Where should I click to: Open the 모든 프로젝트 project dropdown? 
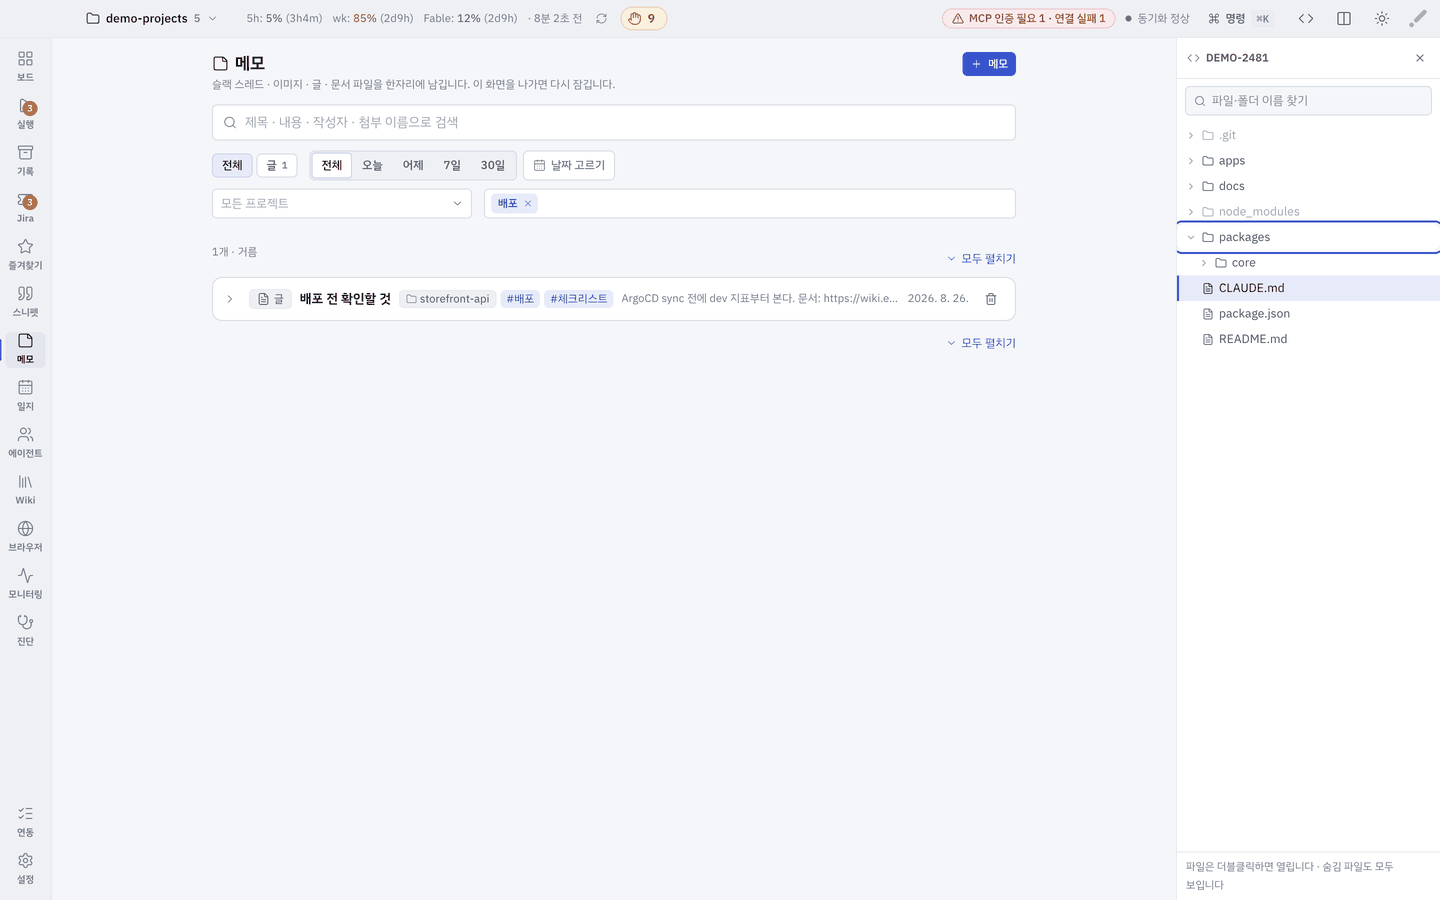point(342,204)
